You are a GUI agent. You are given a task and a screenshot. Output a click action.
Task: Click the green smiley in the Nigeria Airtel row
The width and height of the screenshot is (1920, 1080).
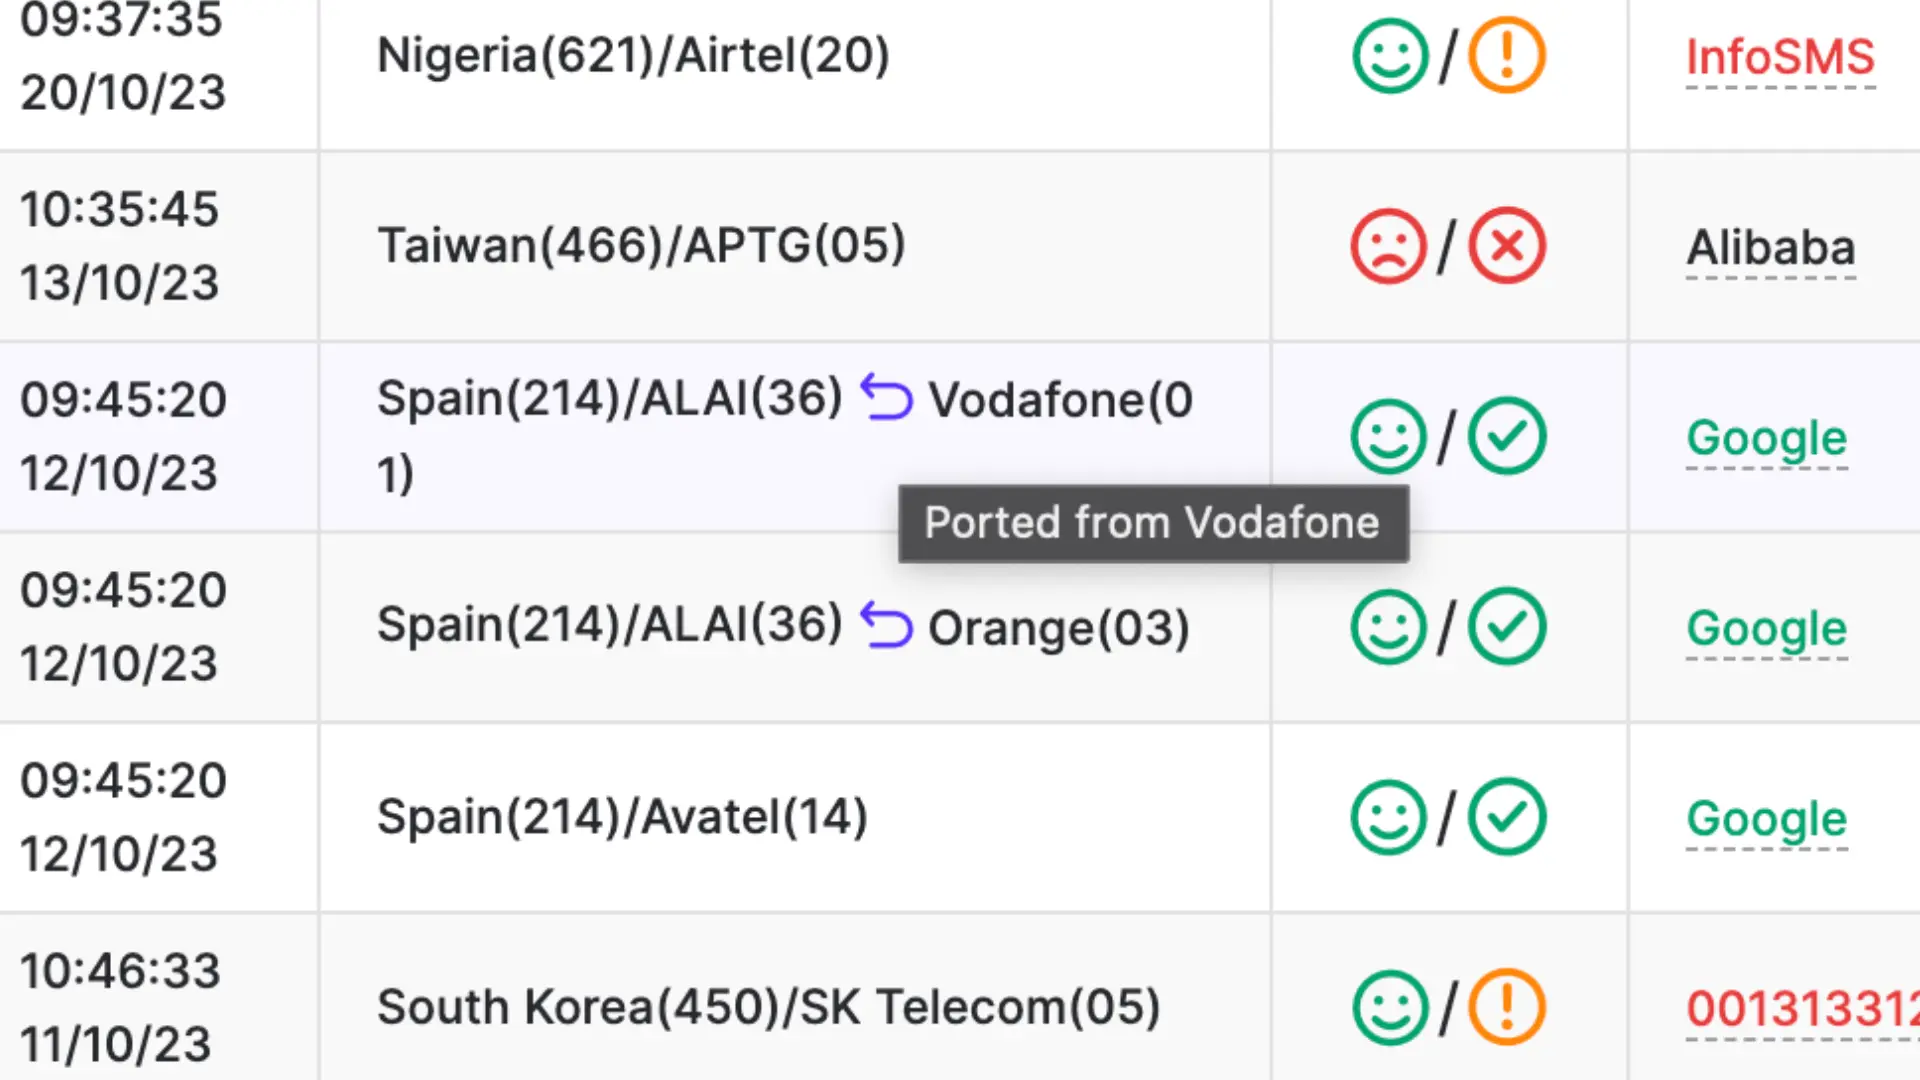tap(1390, 56)
